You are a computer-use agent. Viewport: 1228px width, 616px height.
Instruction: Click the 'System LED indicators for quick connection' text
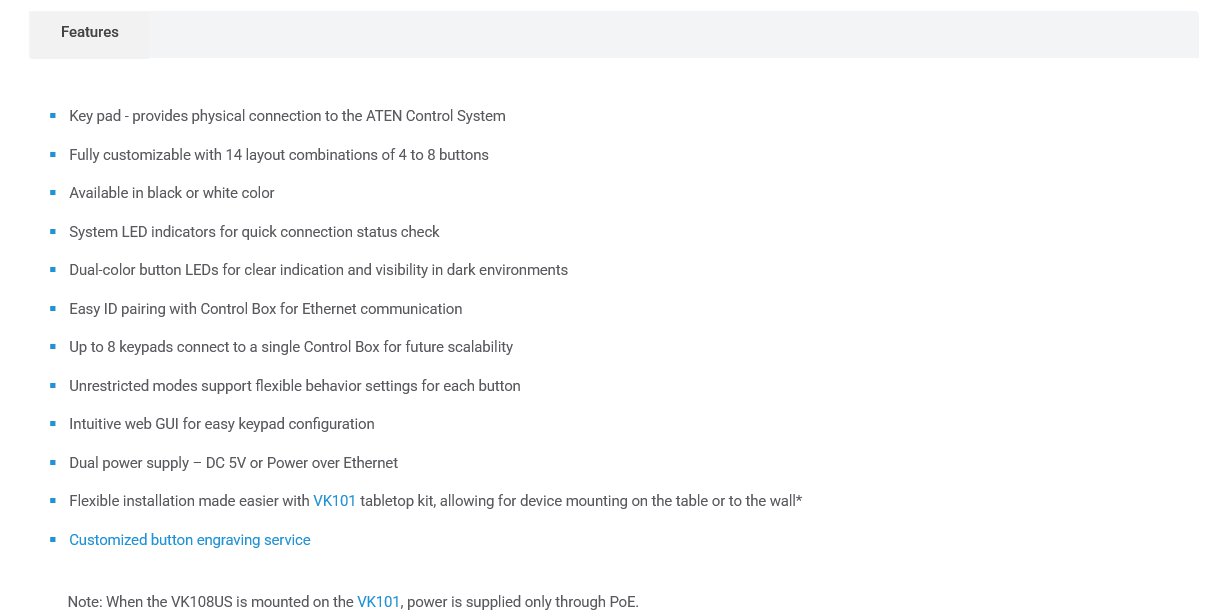pyautogui.click(x=254, y=232)
